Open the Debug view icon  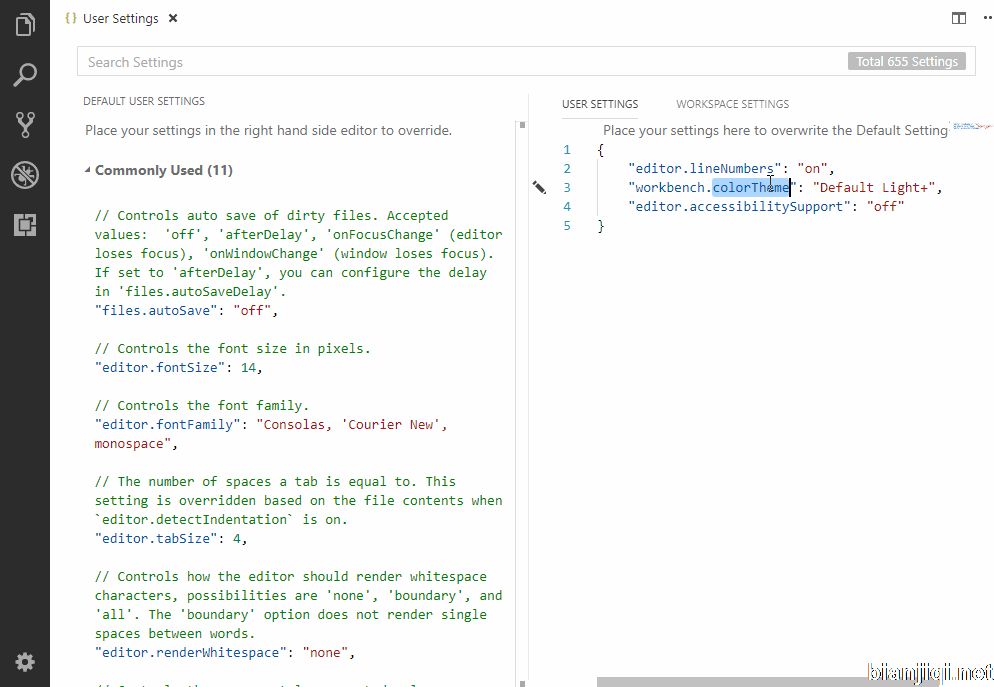pos(25,175)
